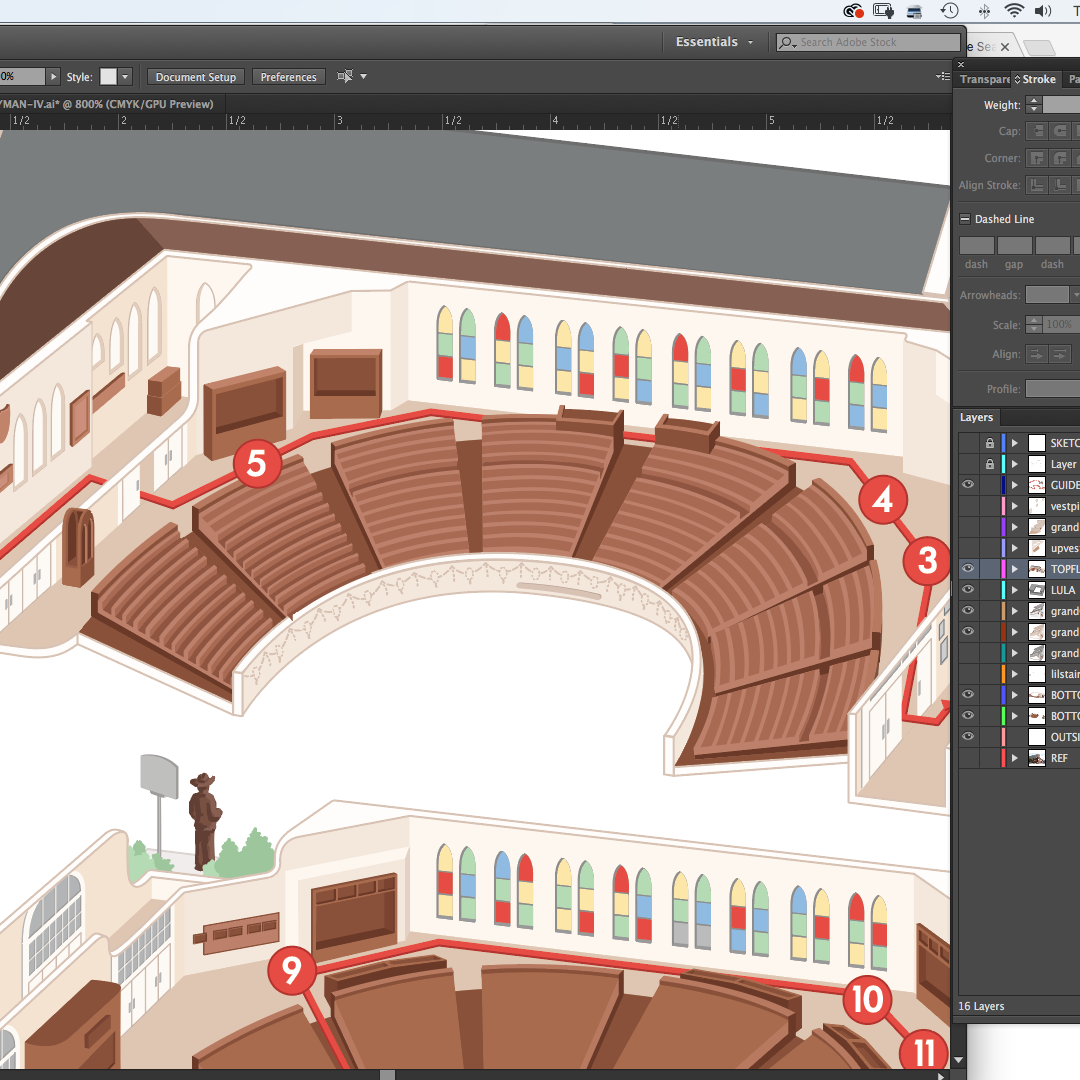Expand the LULA layer
Viewport: 1080px width, 1080px height.
1015,590
